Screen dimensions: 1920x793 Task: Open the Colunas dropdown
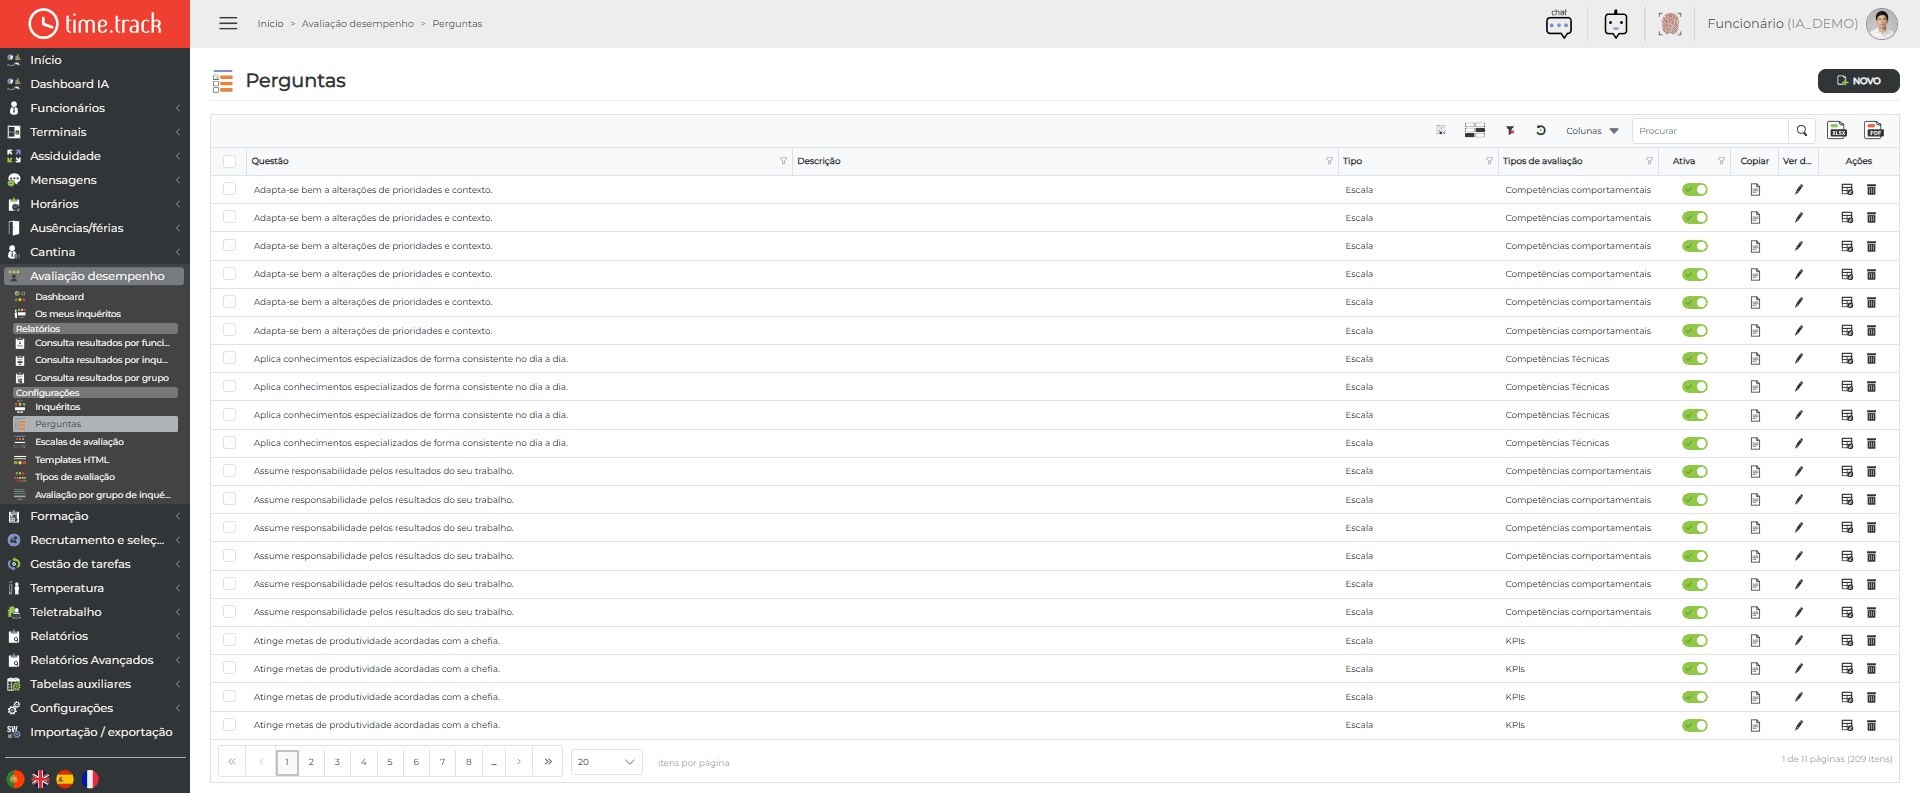coord(1592,131)
